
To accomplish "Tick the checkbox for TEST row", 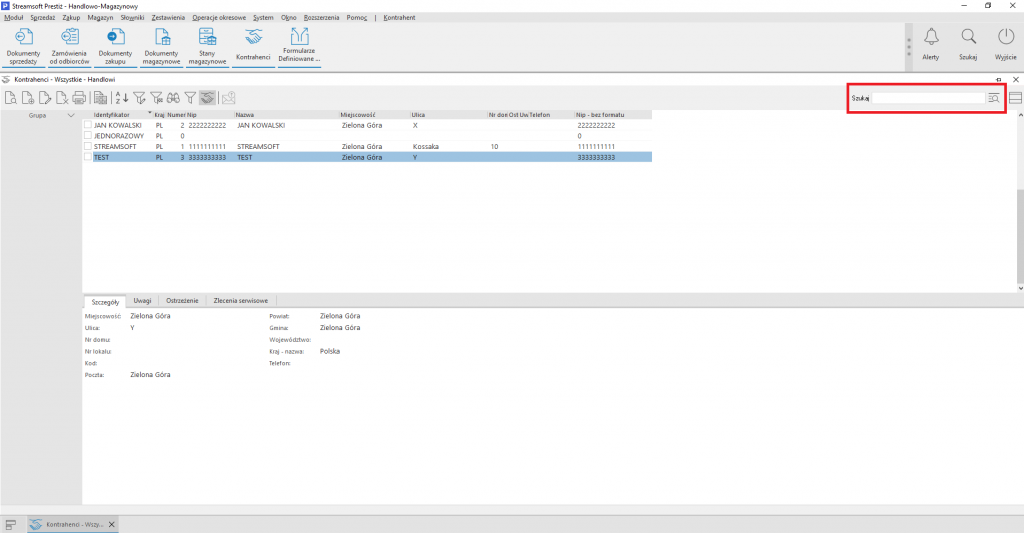I will point(88,157).
